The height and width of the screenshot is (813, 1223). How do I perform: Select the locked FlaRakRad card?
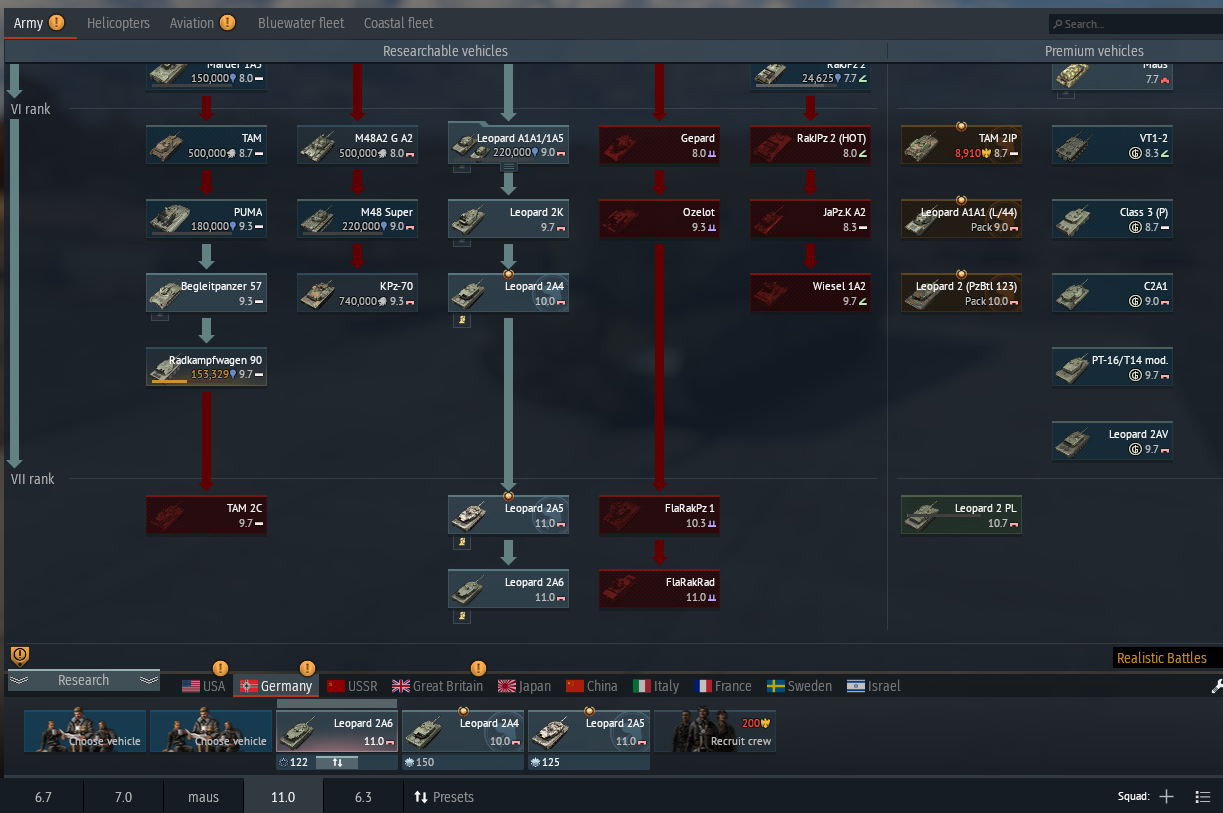point(660,589)
